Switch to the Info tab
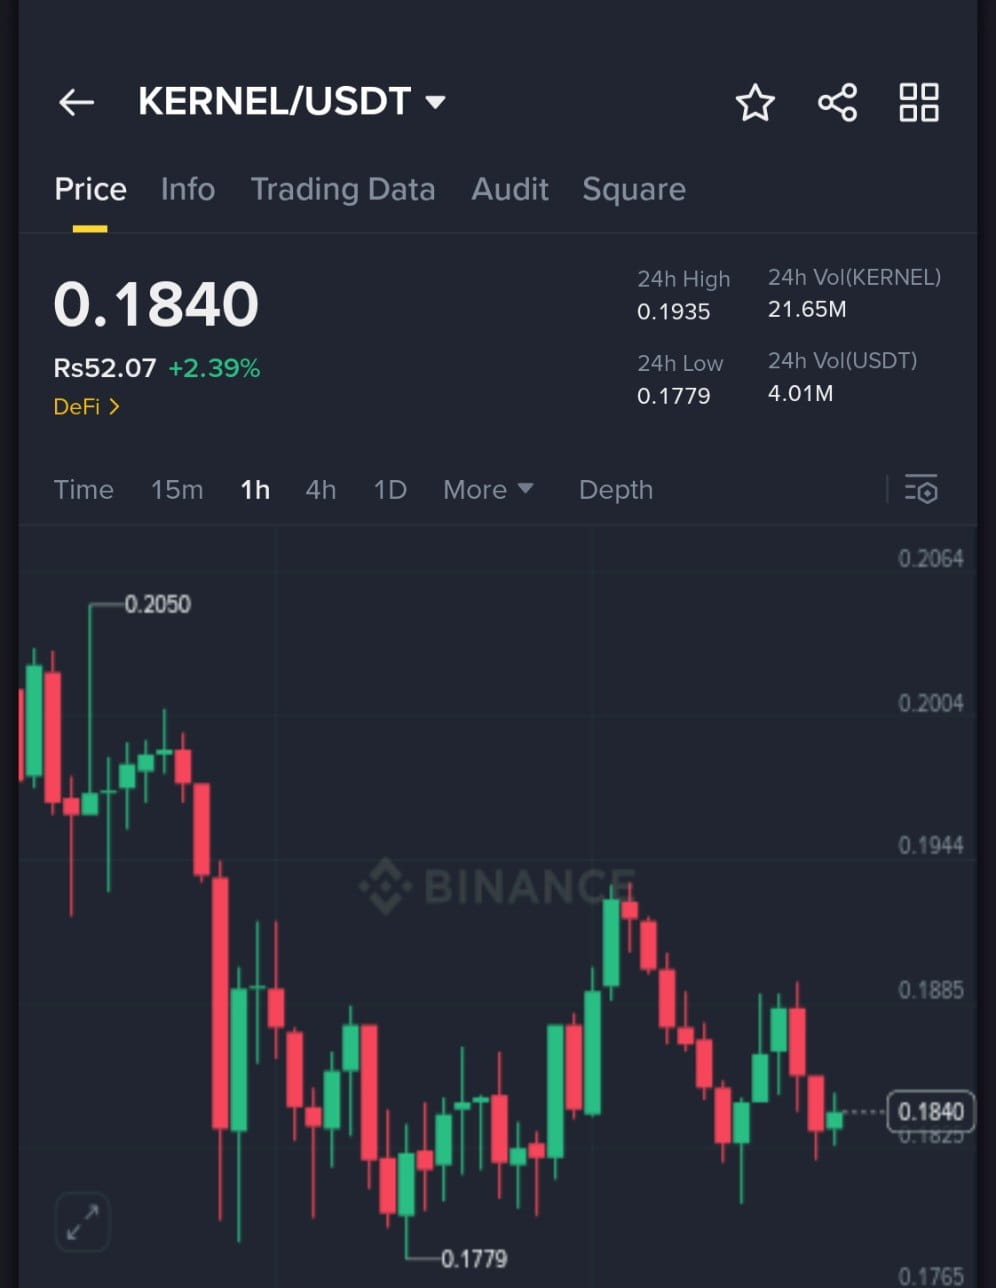 pyautogui.click(x=188, y=189)
